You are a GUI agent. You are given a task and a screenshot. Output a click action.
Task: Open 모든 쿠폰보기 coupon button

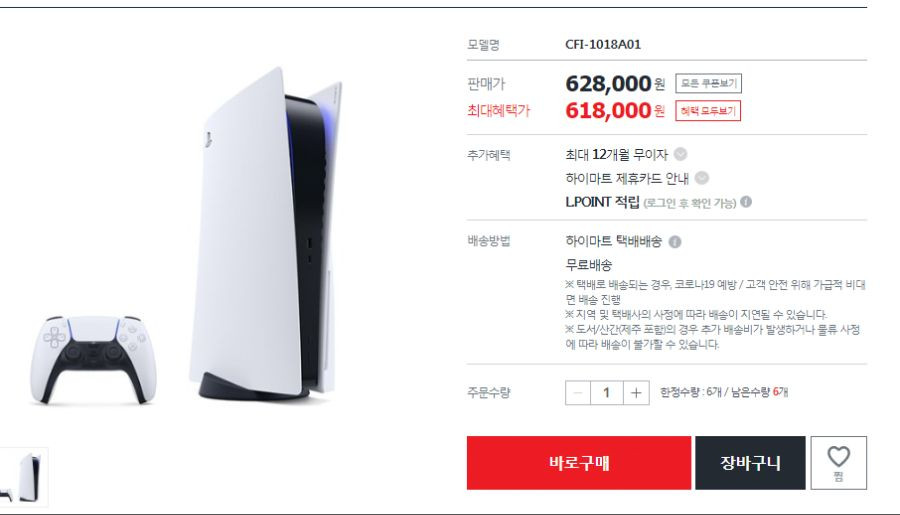coord(708,83)
